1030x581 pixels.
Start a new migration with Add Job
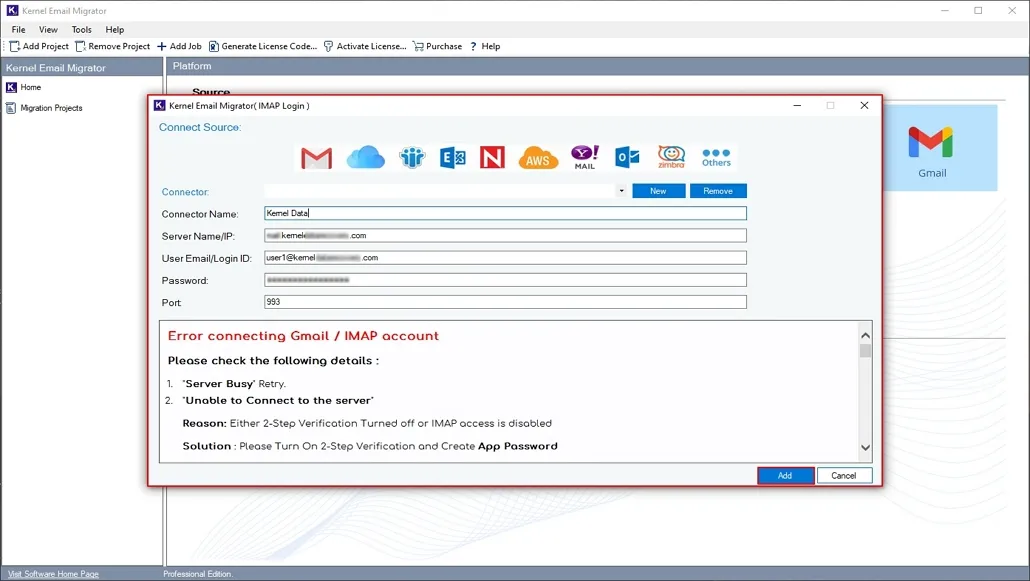[x=179, y=46]
